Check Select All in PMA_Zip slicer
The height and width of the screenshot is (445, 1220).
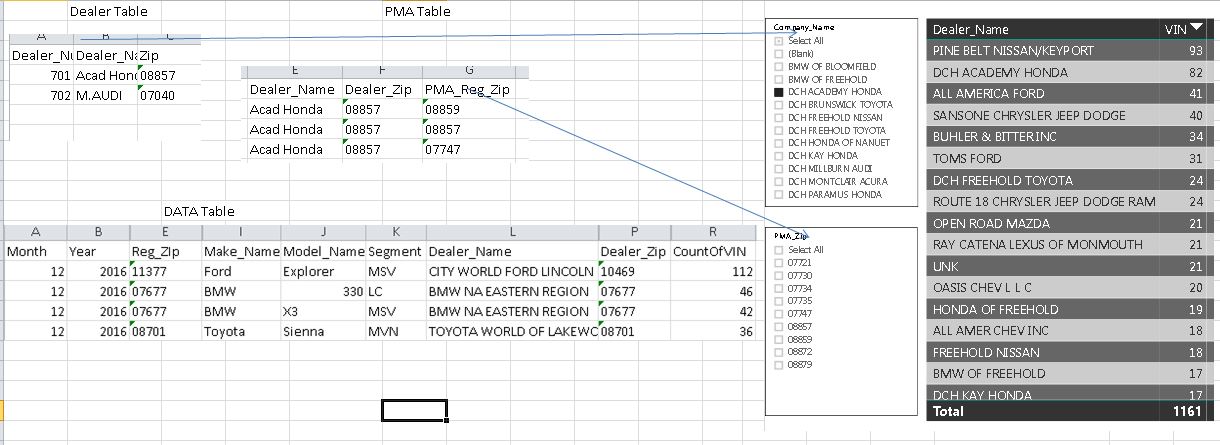tap(779, 250)
